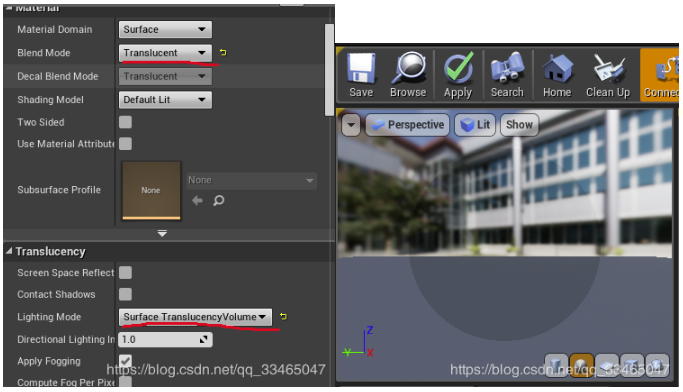The image size is (683, 392).
Task: Click the Decal Blend Mode label
Action: (x=58, y=76)
